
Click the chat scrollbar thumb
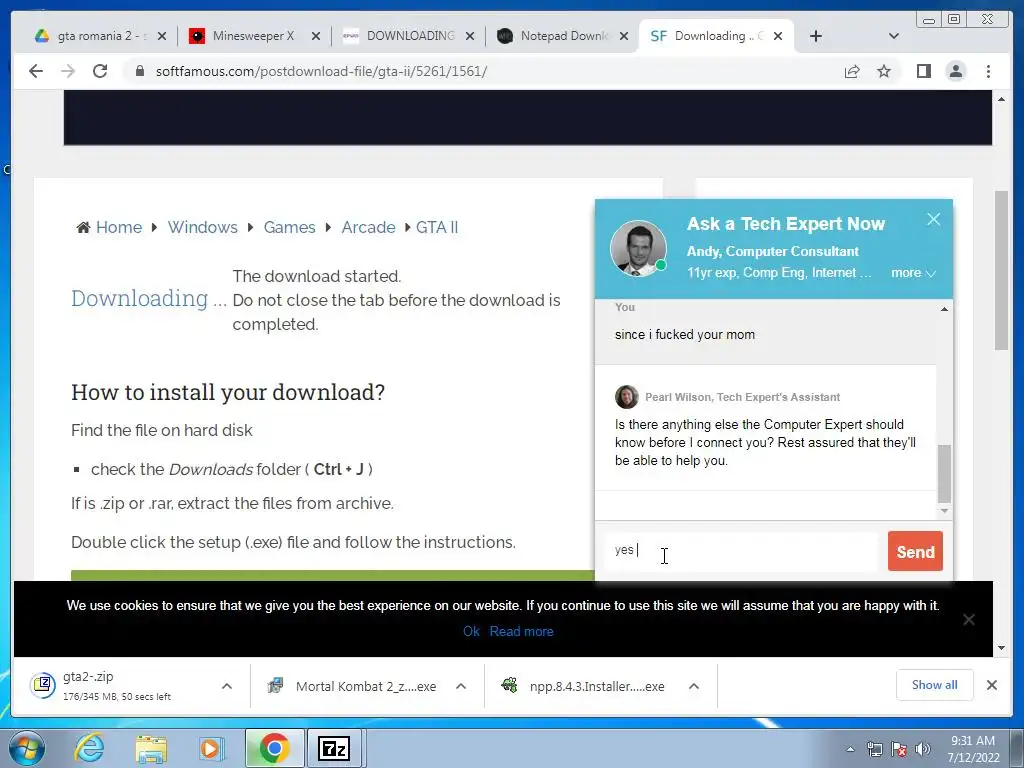(x=944, y=474)
